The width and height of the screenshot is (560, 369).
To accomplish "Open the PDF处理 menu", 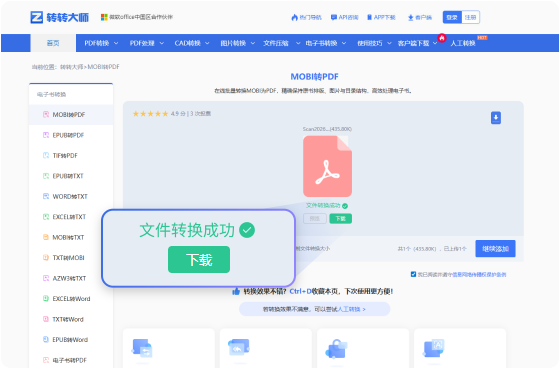I will coord(142,43).
